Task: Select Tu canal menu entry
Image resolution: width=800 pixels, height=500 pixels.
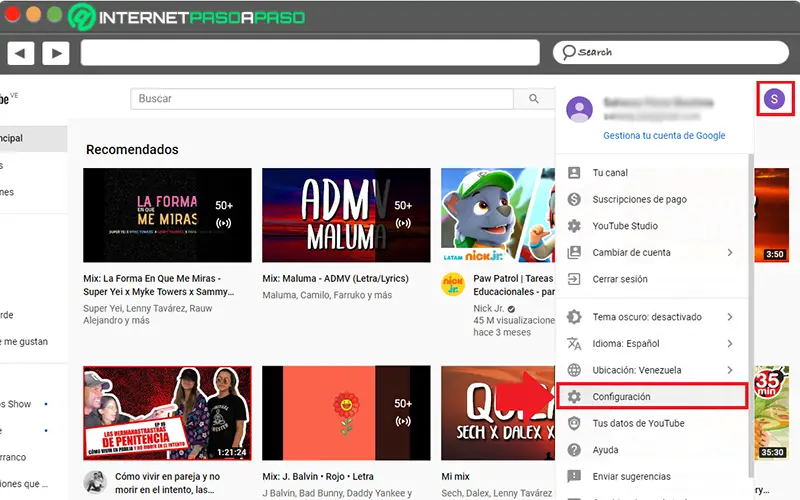Action: (x=652, y=172)
